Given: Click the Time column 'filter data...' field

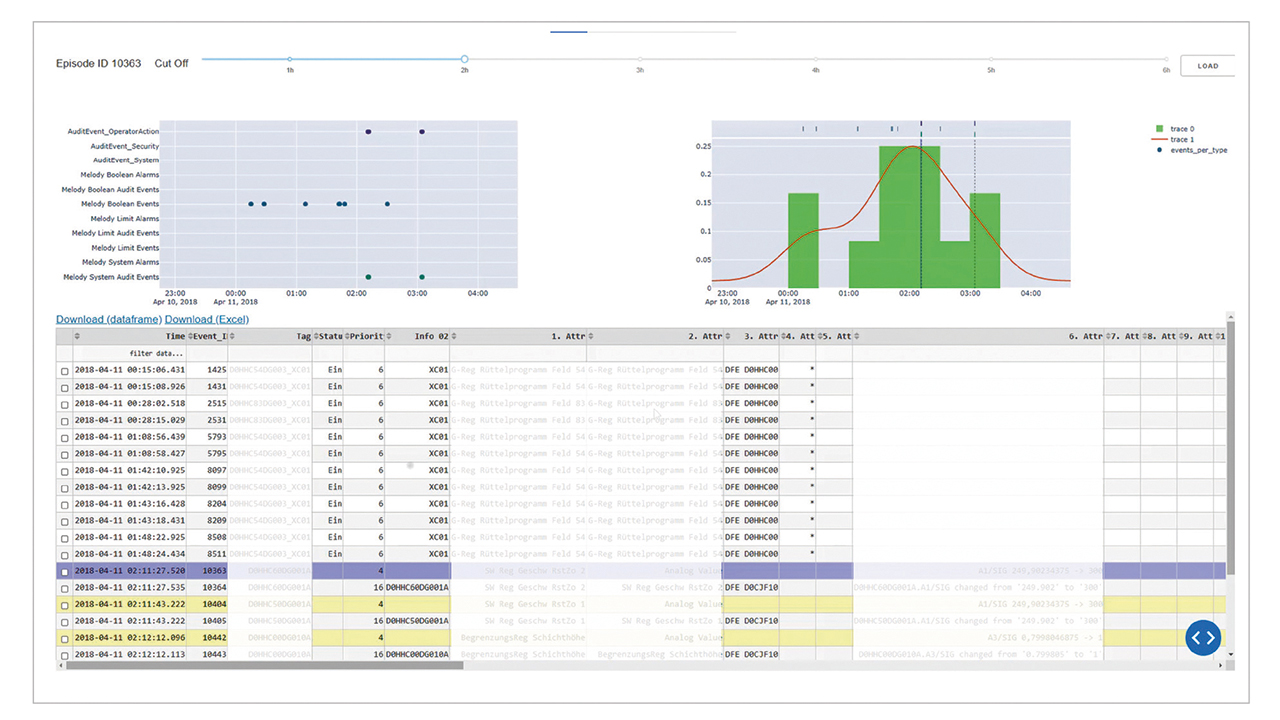Looking at the screenshot, I should [x=130, y=353].
